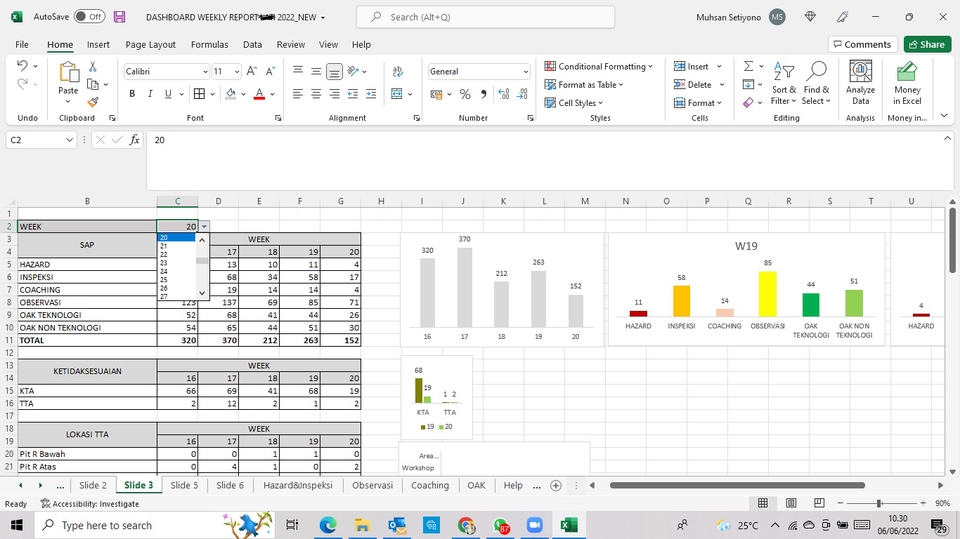Expand the General number format dropdown
This screenshot has height=539, width=960.
click(526, 72)
